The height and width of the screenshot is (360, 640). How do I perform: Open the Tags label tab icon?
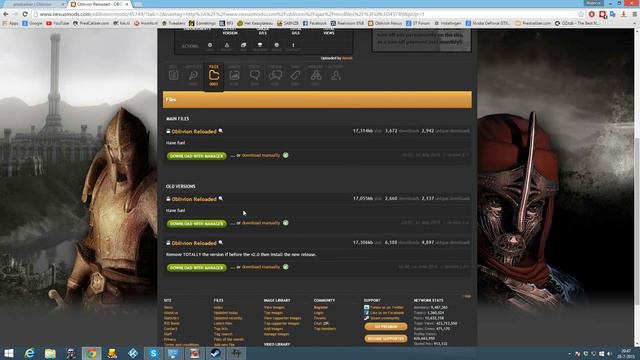click(295, 75)
